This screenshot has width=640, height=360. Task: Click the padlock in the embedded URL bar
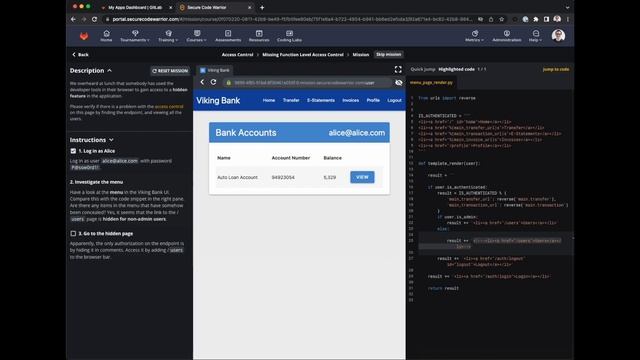(229, 83)
